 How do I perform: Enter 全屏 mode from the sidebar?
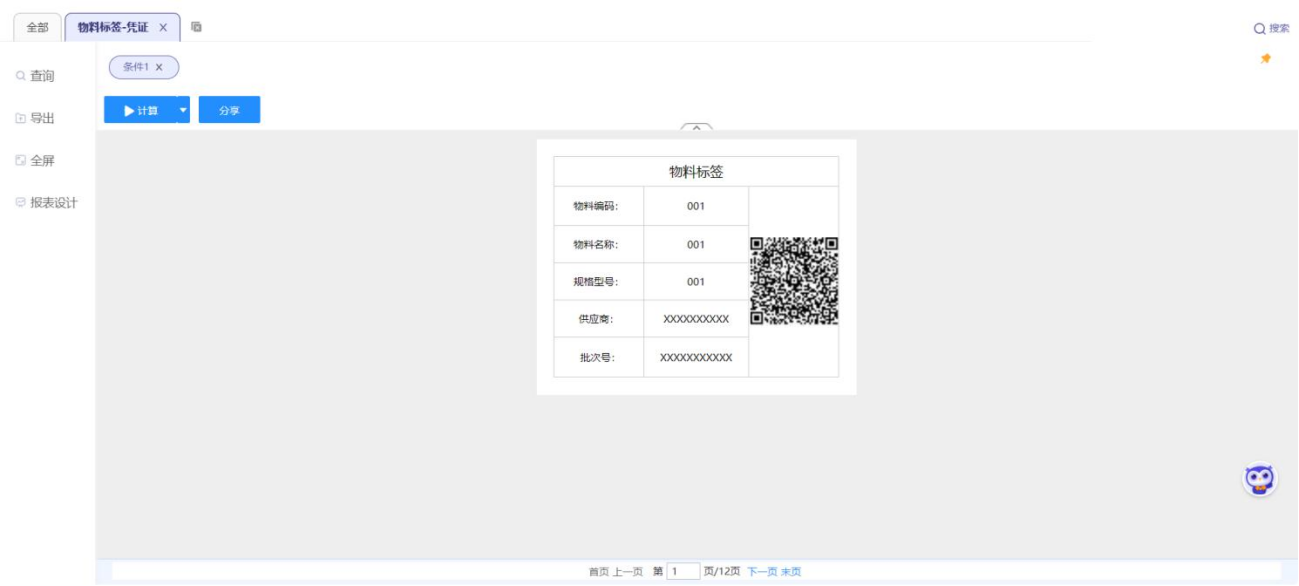tap(35, 160)
